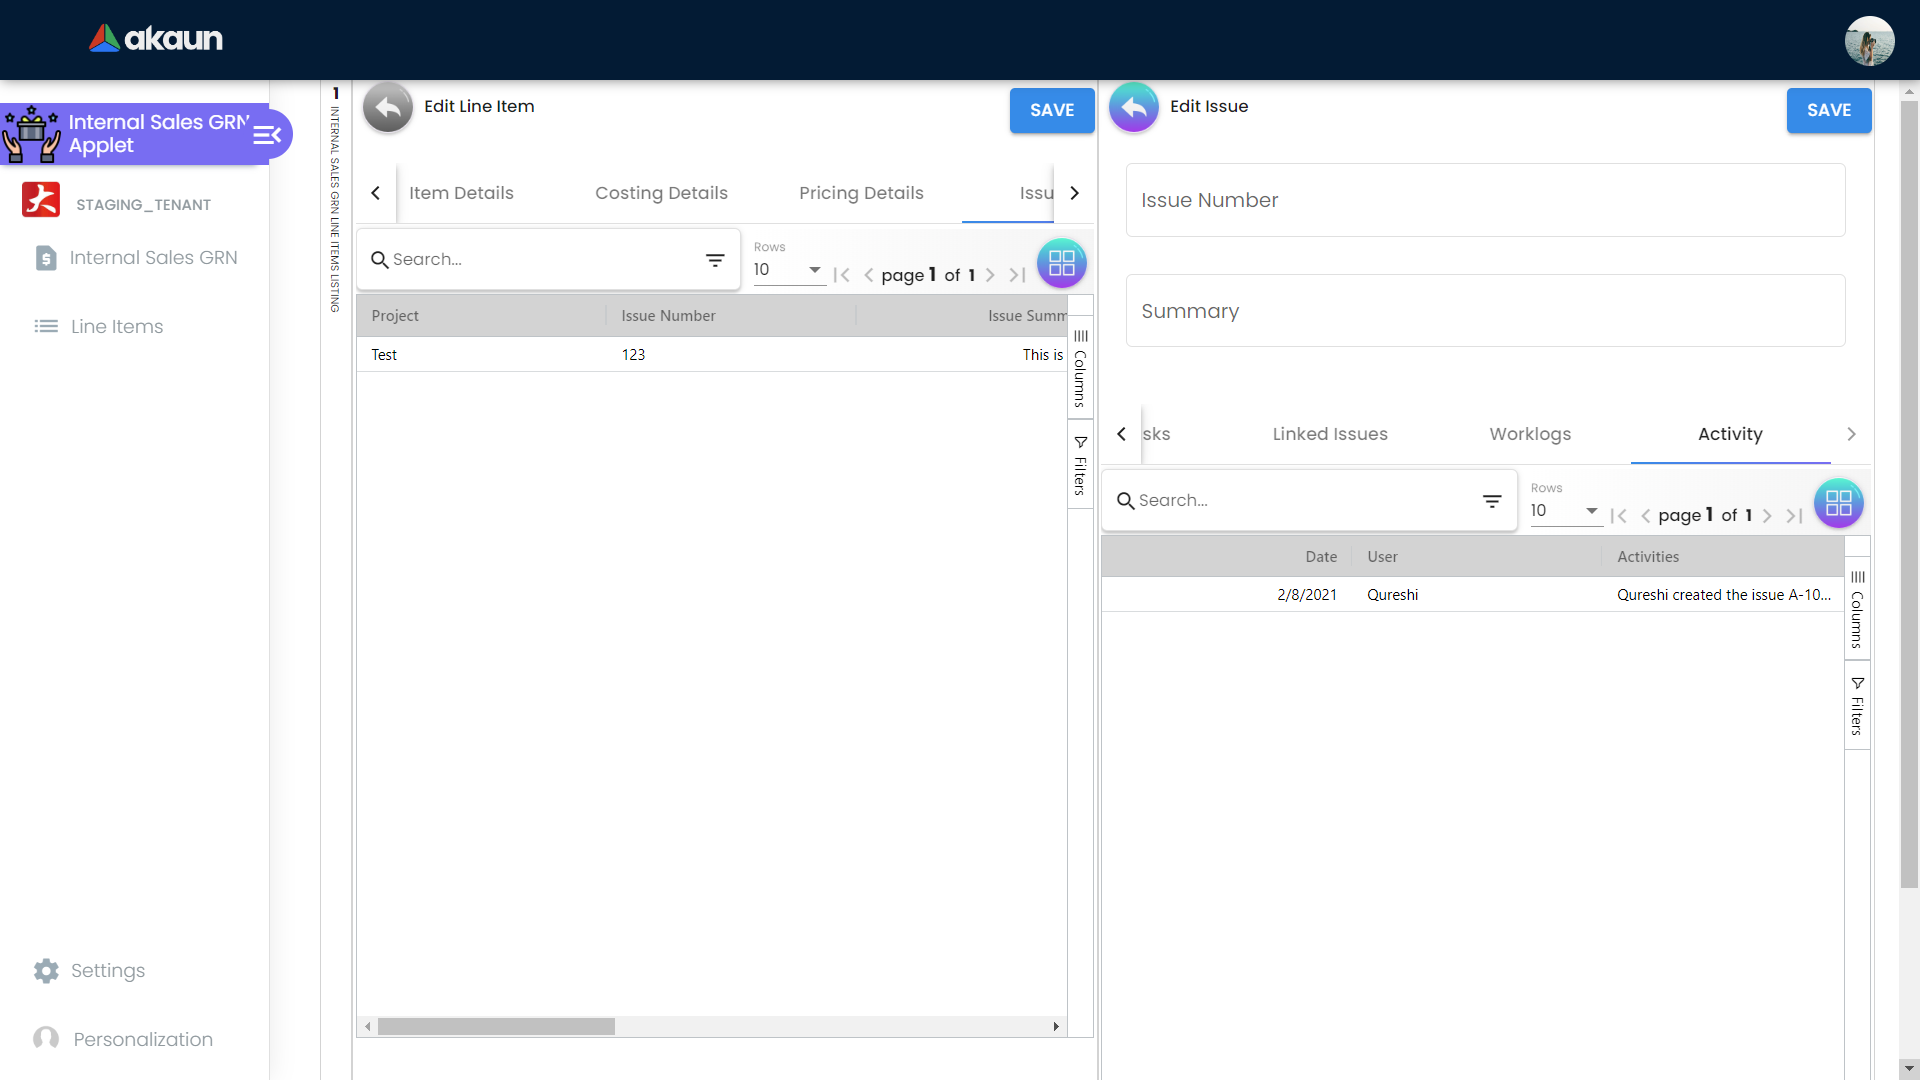Click SAVE in the Edit Line Item panel
This screenshot has height=1080, width=1920.
point(1051,110)
